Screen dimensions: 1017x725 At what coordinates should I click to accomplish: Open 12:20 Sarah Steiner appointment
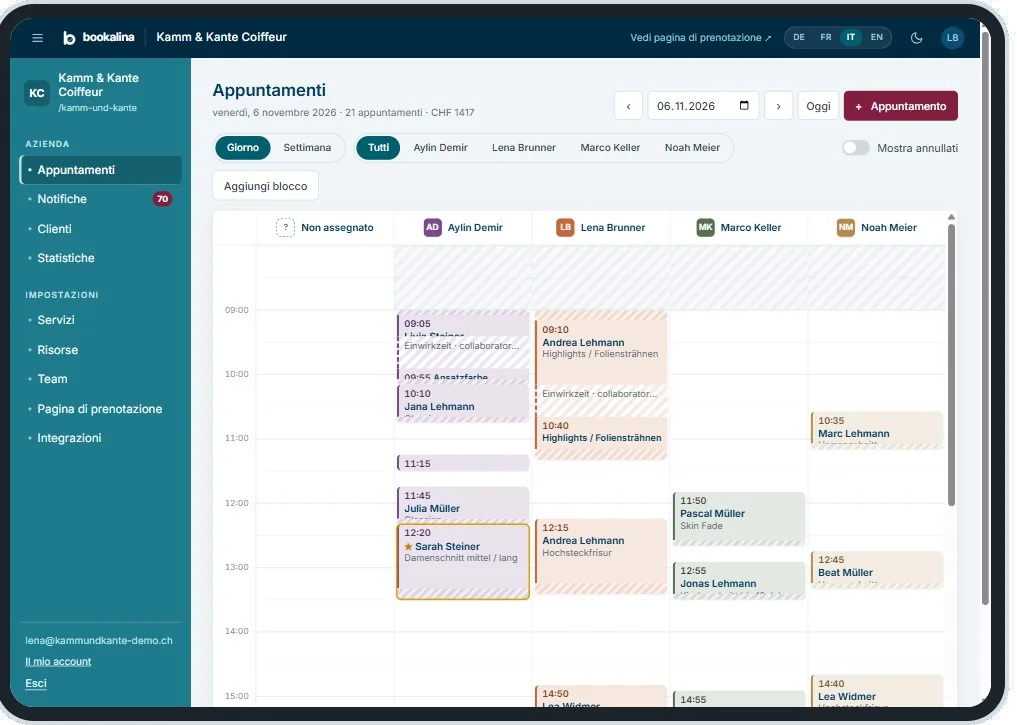point(463,562)
